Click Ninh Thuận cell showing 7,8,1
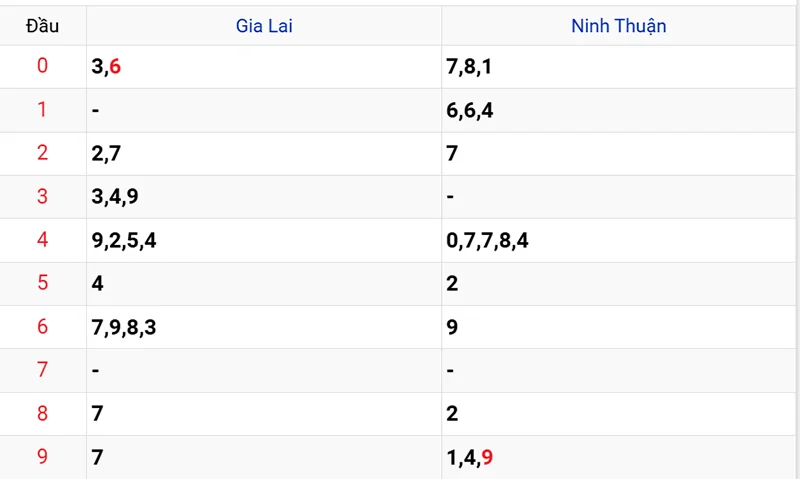Image resolution: width=800 pixels, height=479 pixels. [470, 67]
